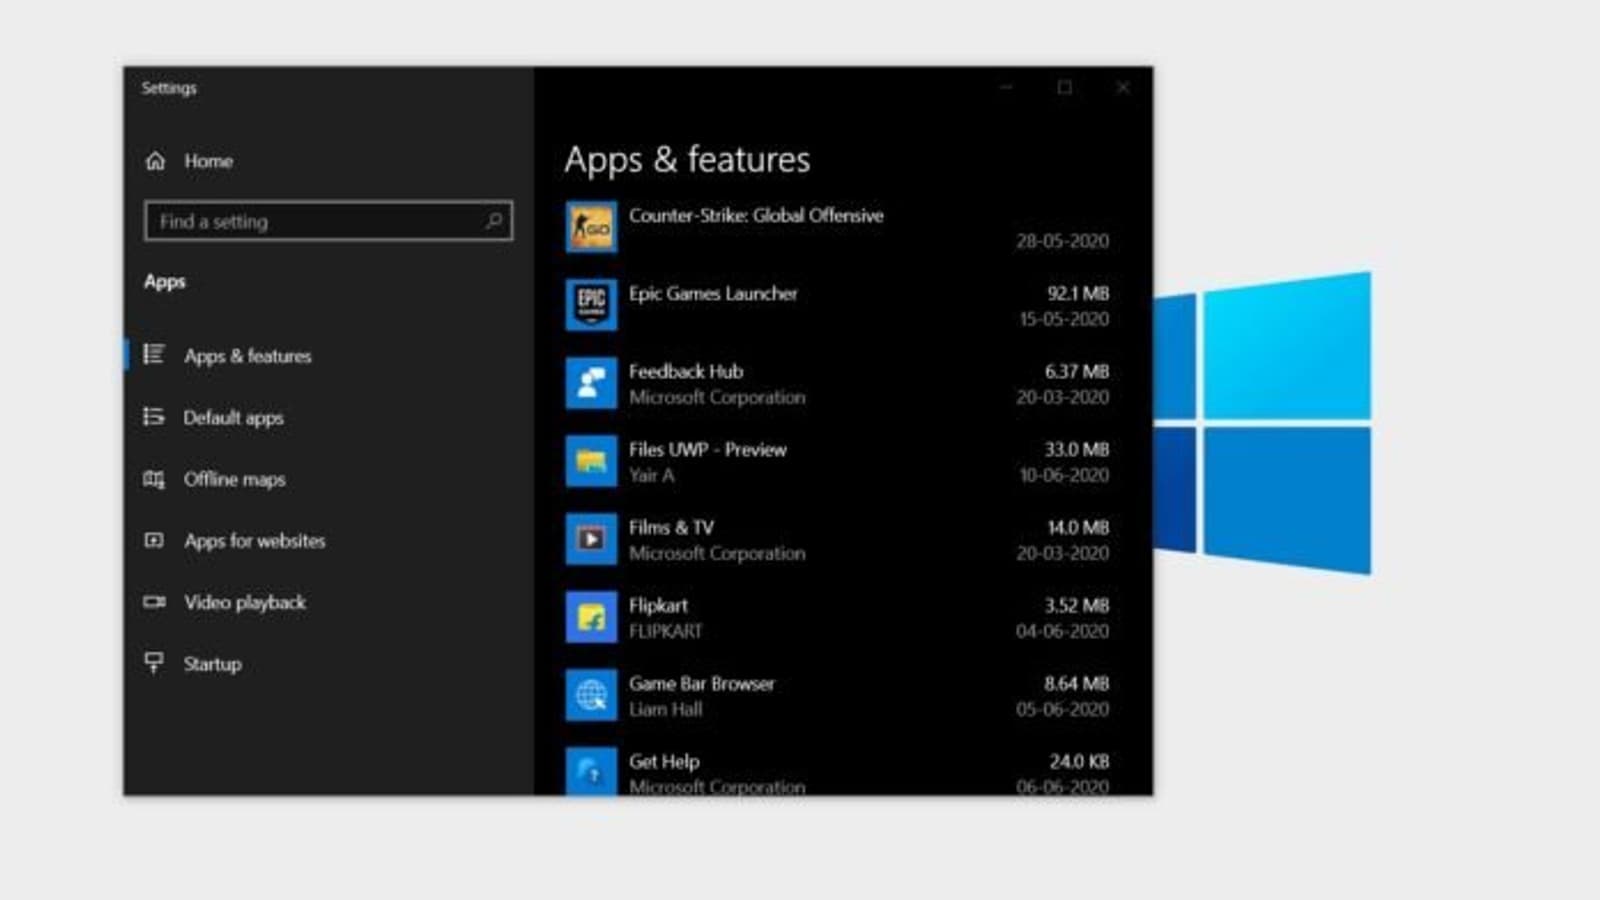Click the Feedback Hub app icon
This screenshot has width=1600, height=900.
[x=591, y=383]
